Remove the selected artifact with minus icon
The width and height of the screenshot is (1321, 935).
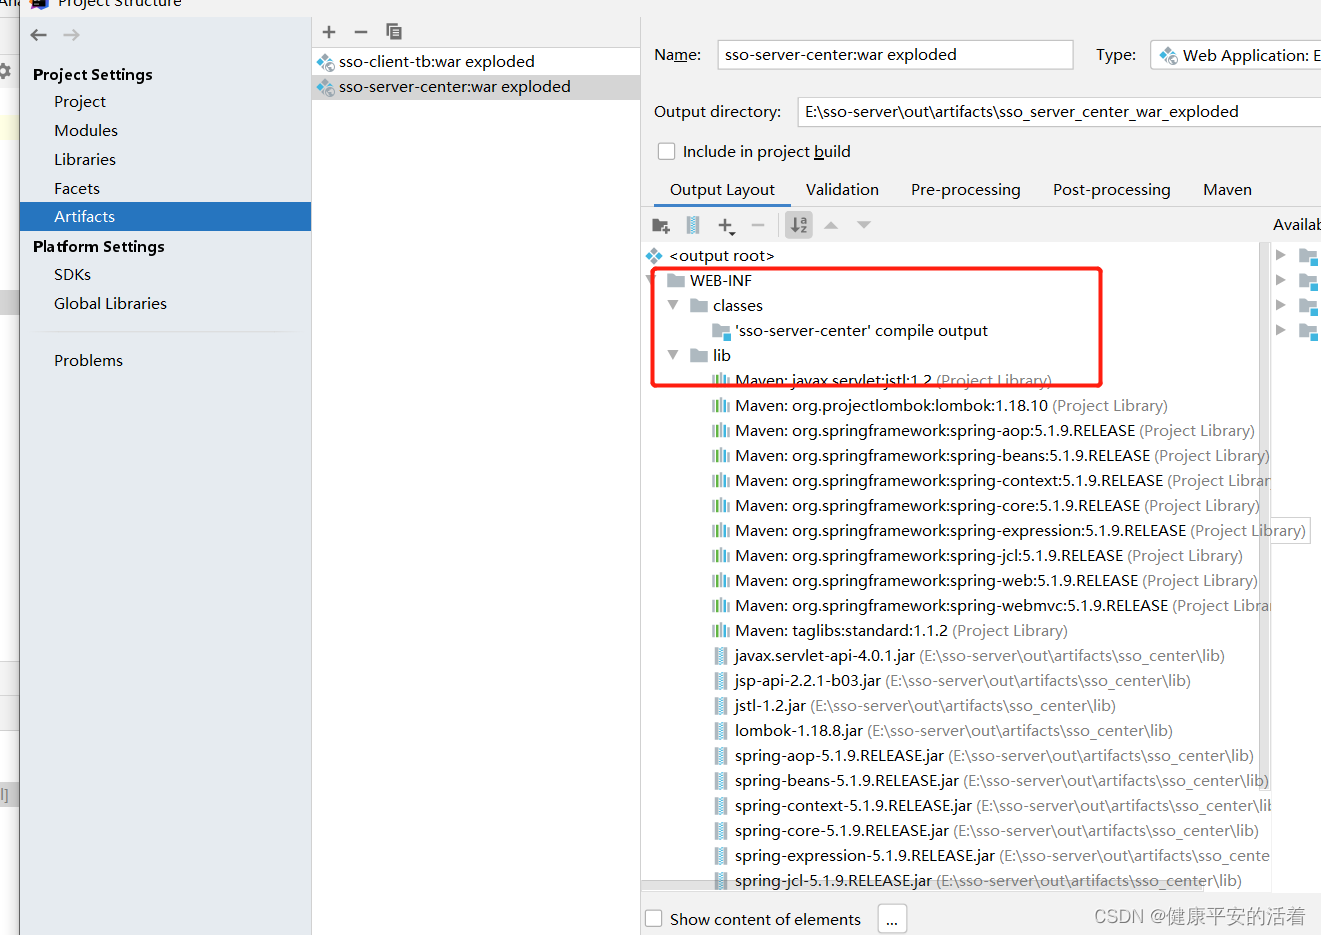pos(361,32)
